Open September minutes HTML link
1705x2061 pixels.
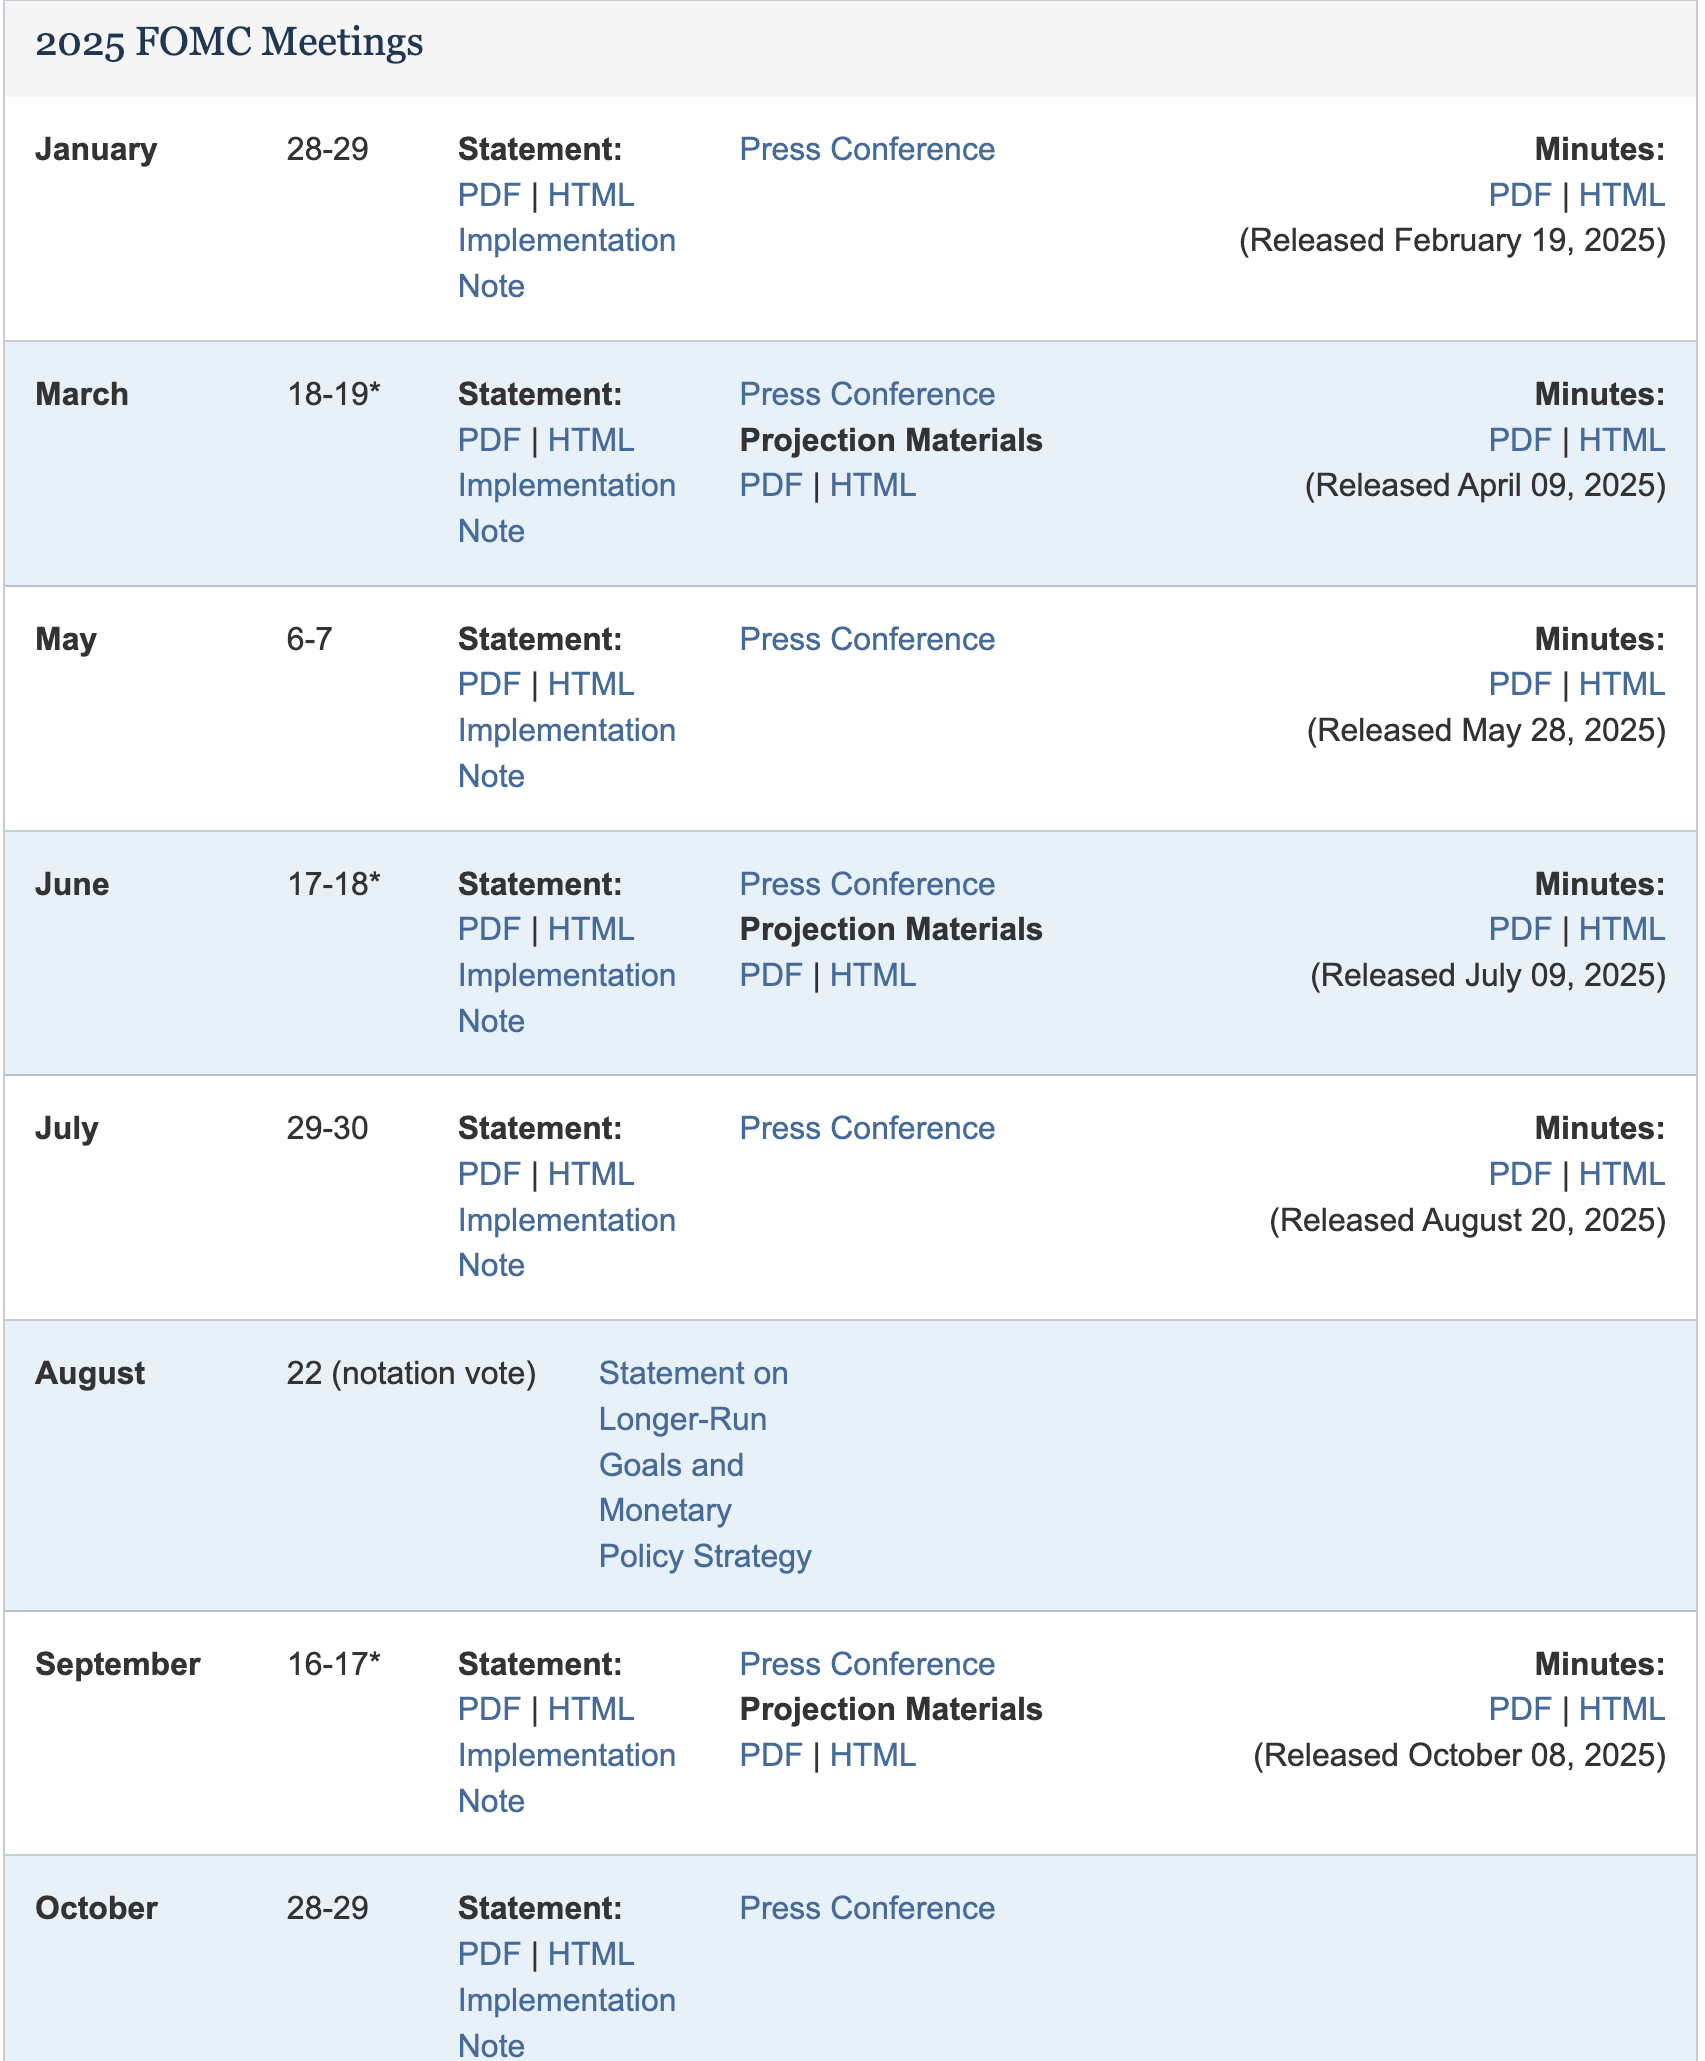point(1622,1709)
